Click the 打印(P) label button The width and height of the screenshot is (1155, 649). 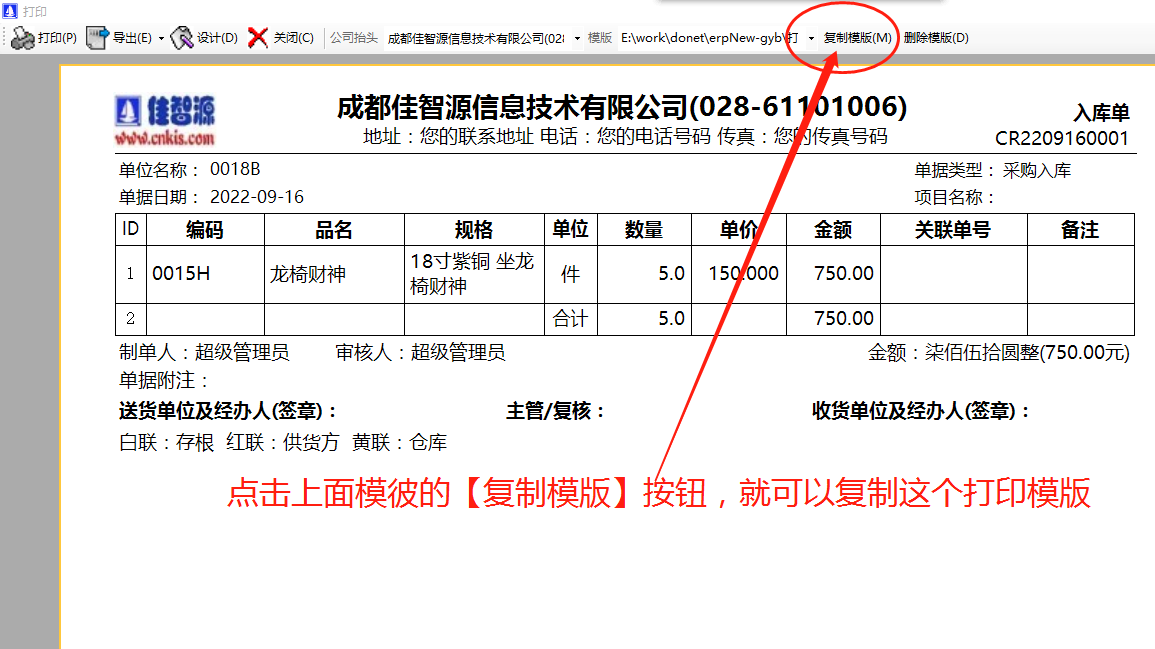click(x=57, y=38)
